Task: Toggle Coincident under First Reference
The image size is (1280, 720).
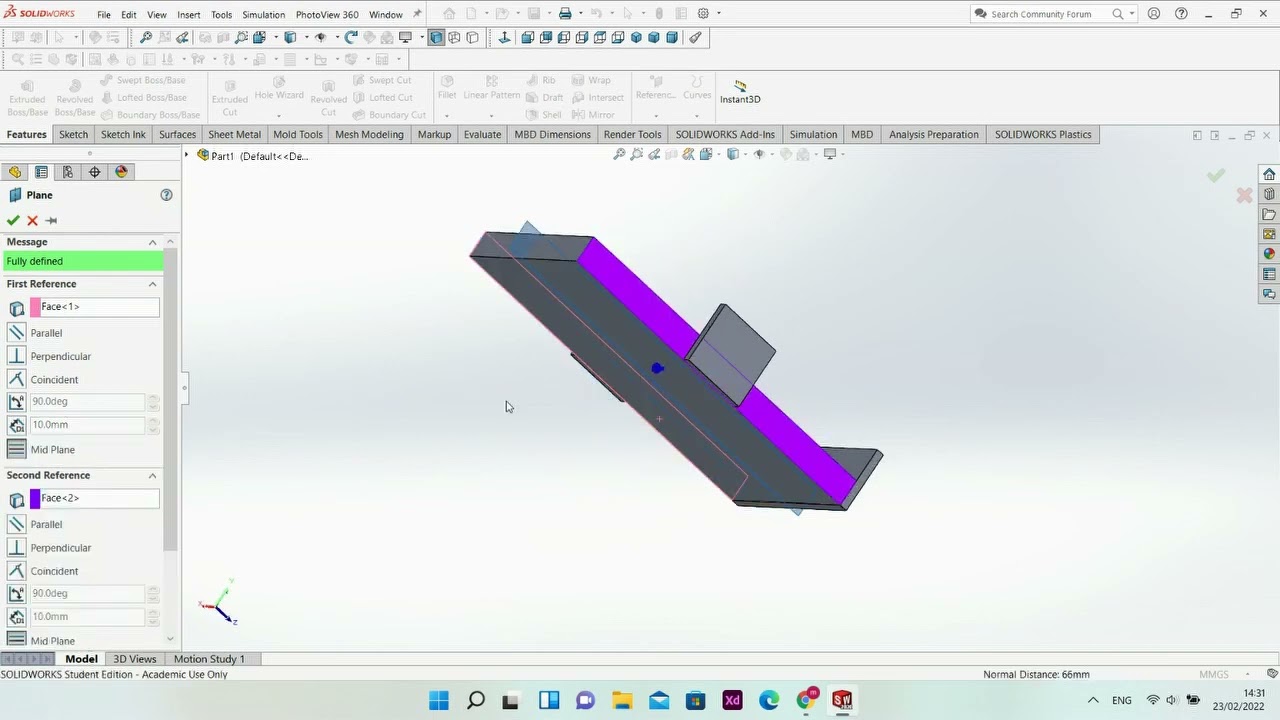Action: (x=16, y=380)
